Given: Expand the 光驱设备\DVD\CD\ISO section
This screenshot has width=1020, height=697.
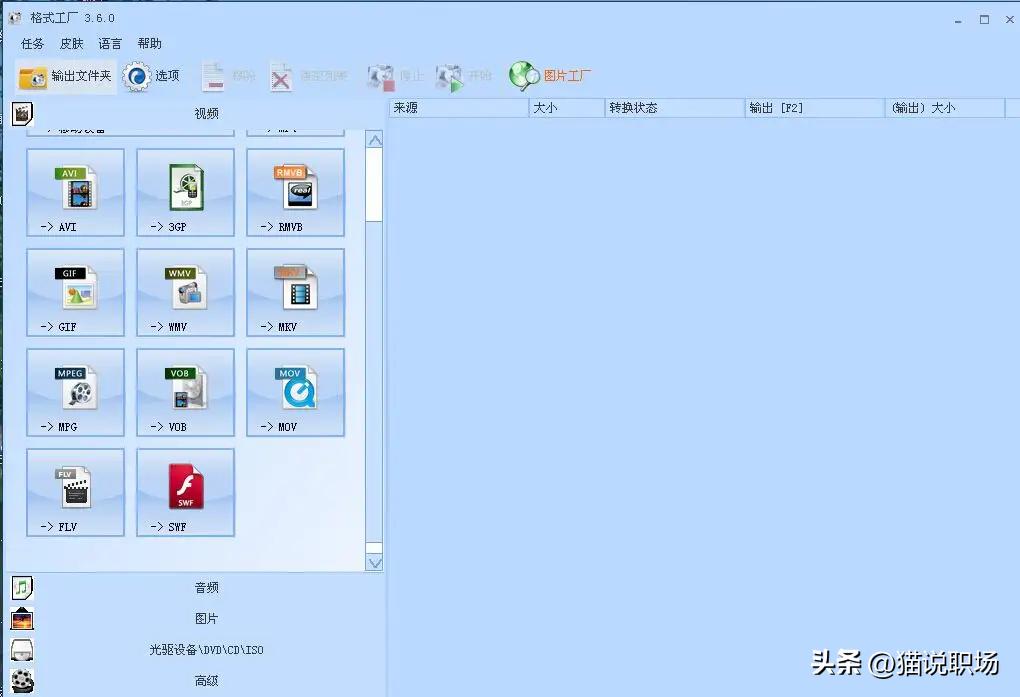Looking at the screenshot, I should (206, 650).
